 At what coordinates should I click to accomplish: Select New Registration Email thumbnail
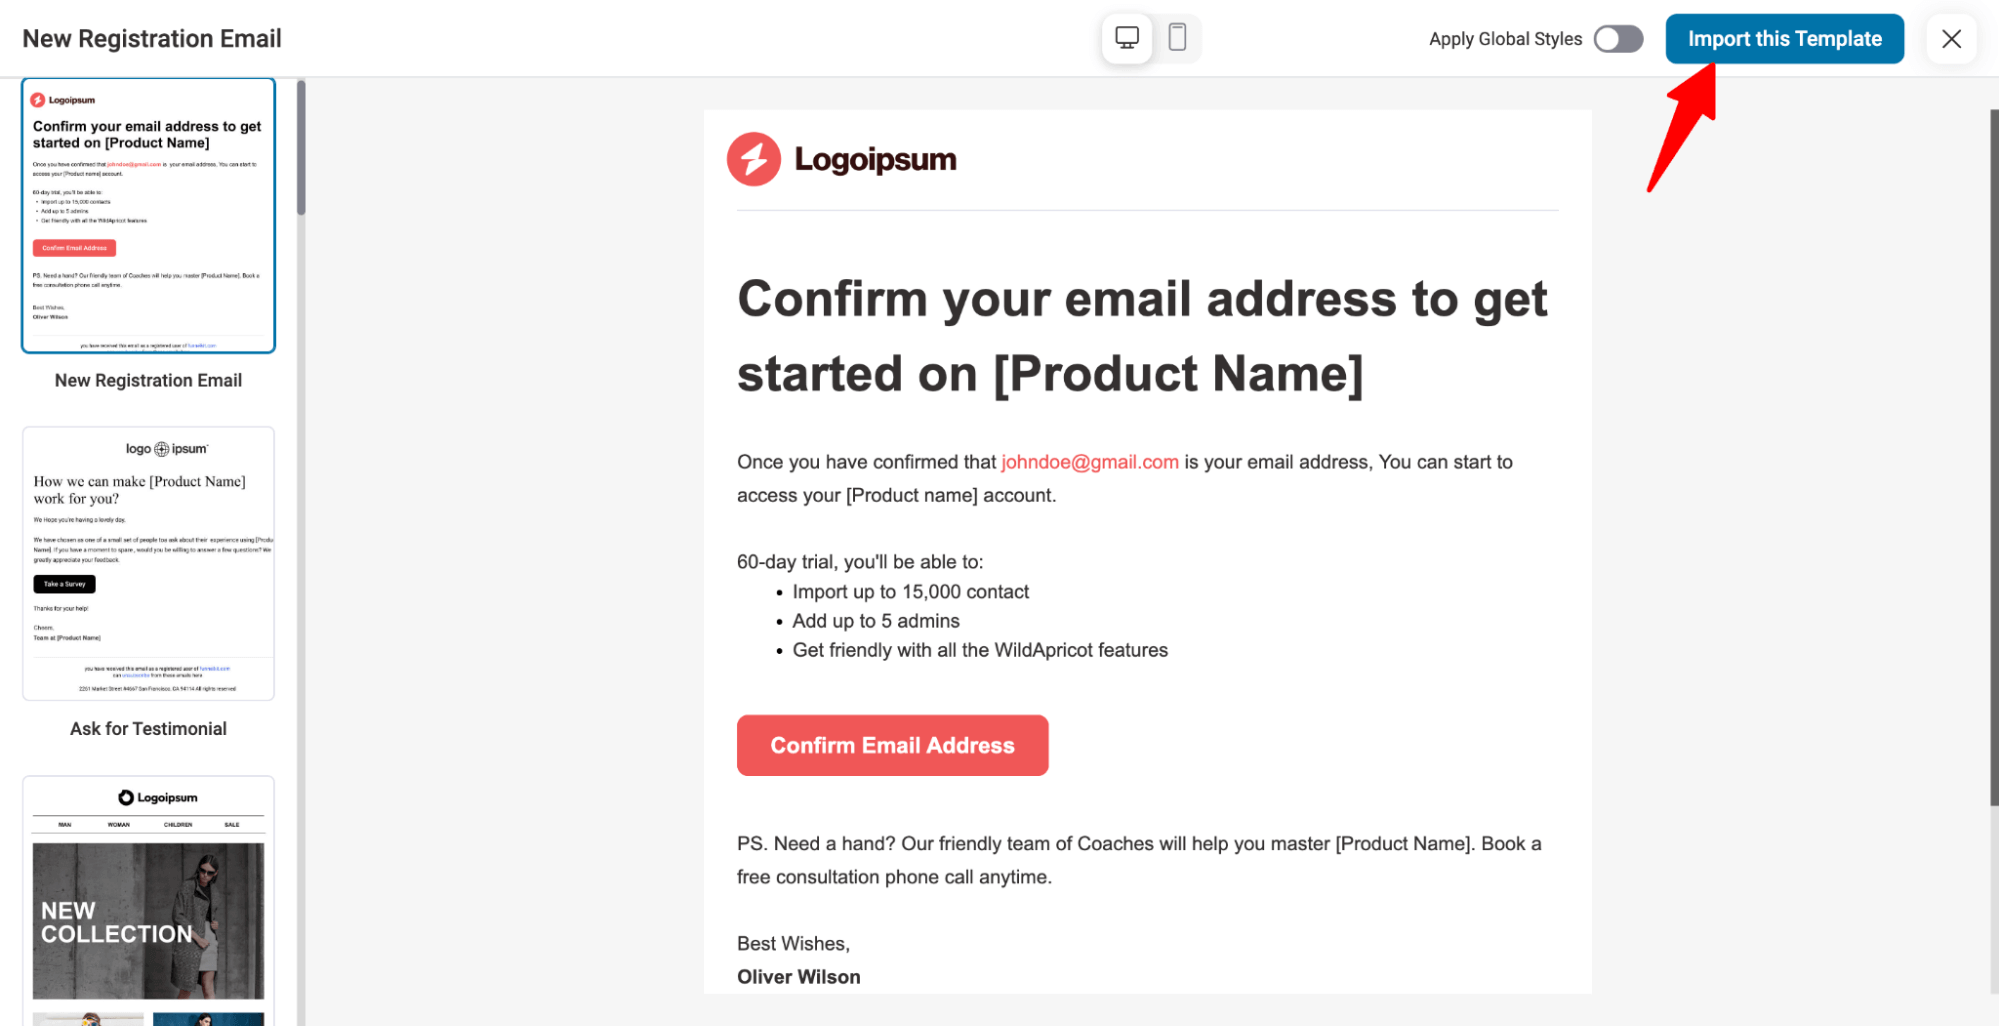pos(148,216)
